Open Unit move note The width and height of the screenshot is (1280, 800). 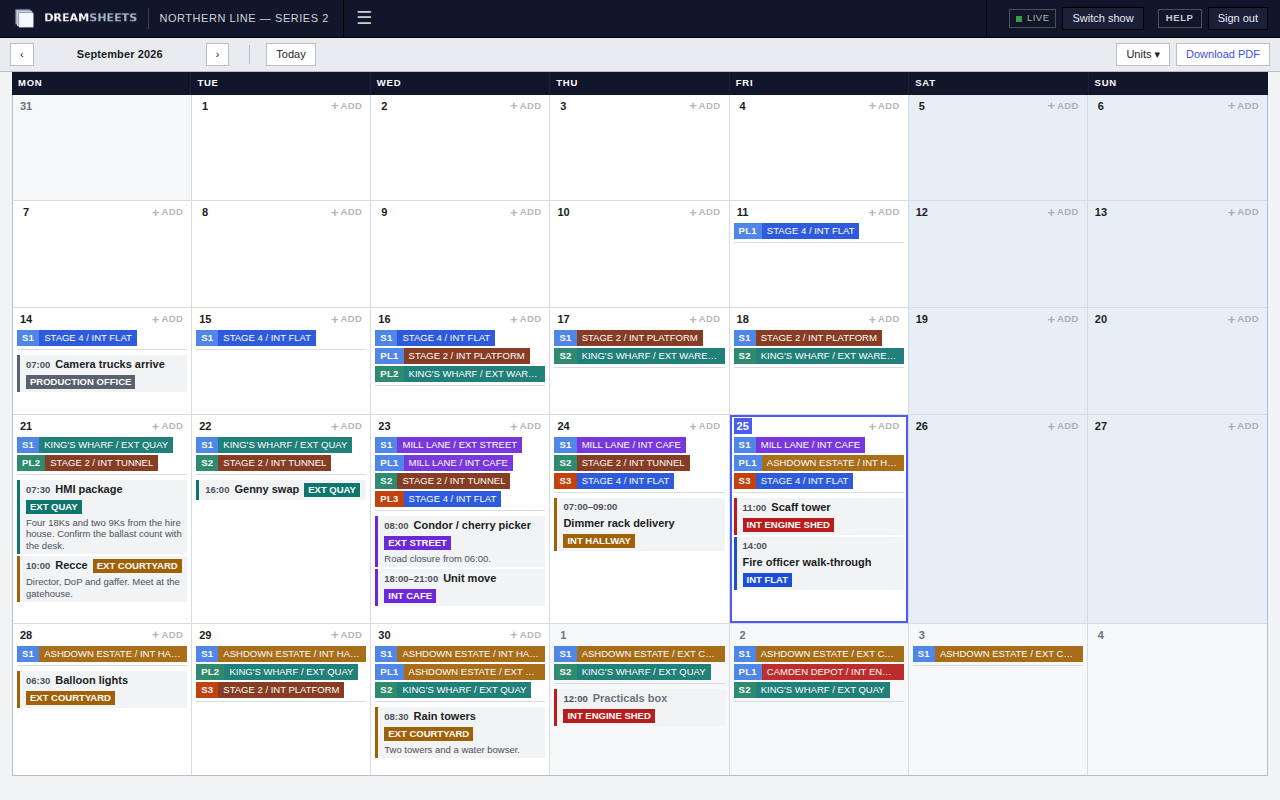[x=460, y=587]
